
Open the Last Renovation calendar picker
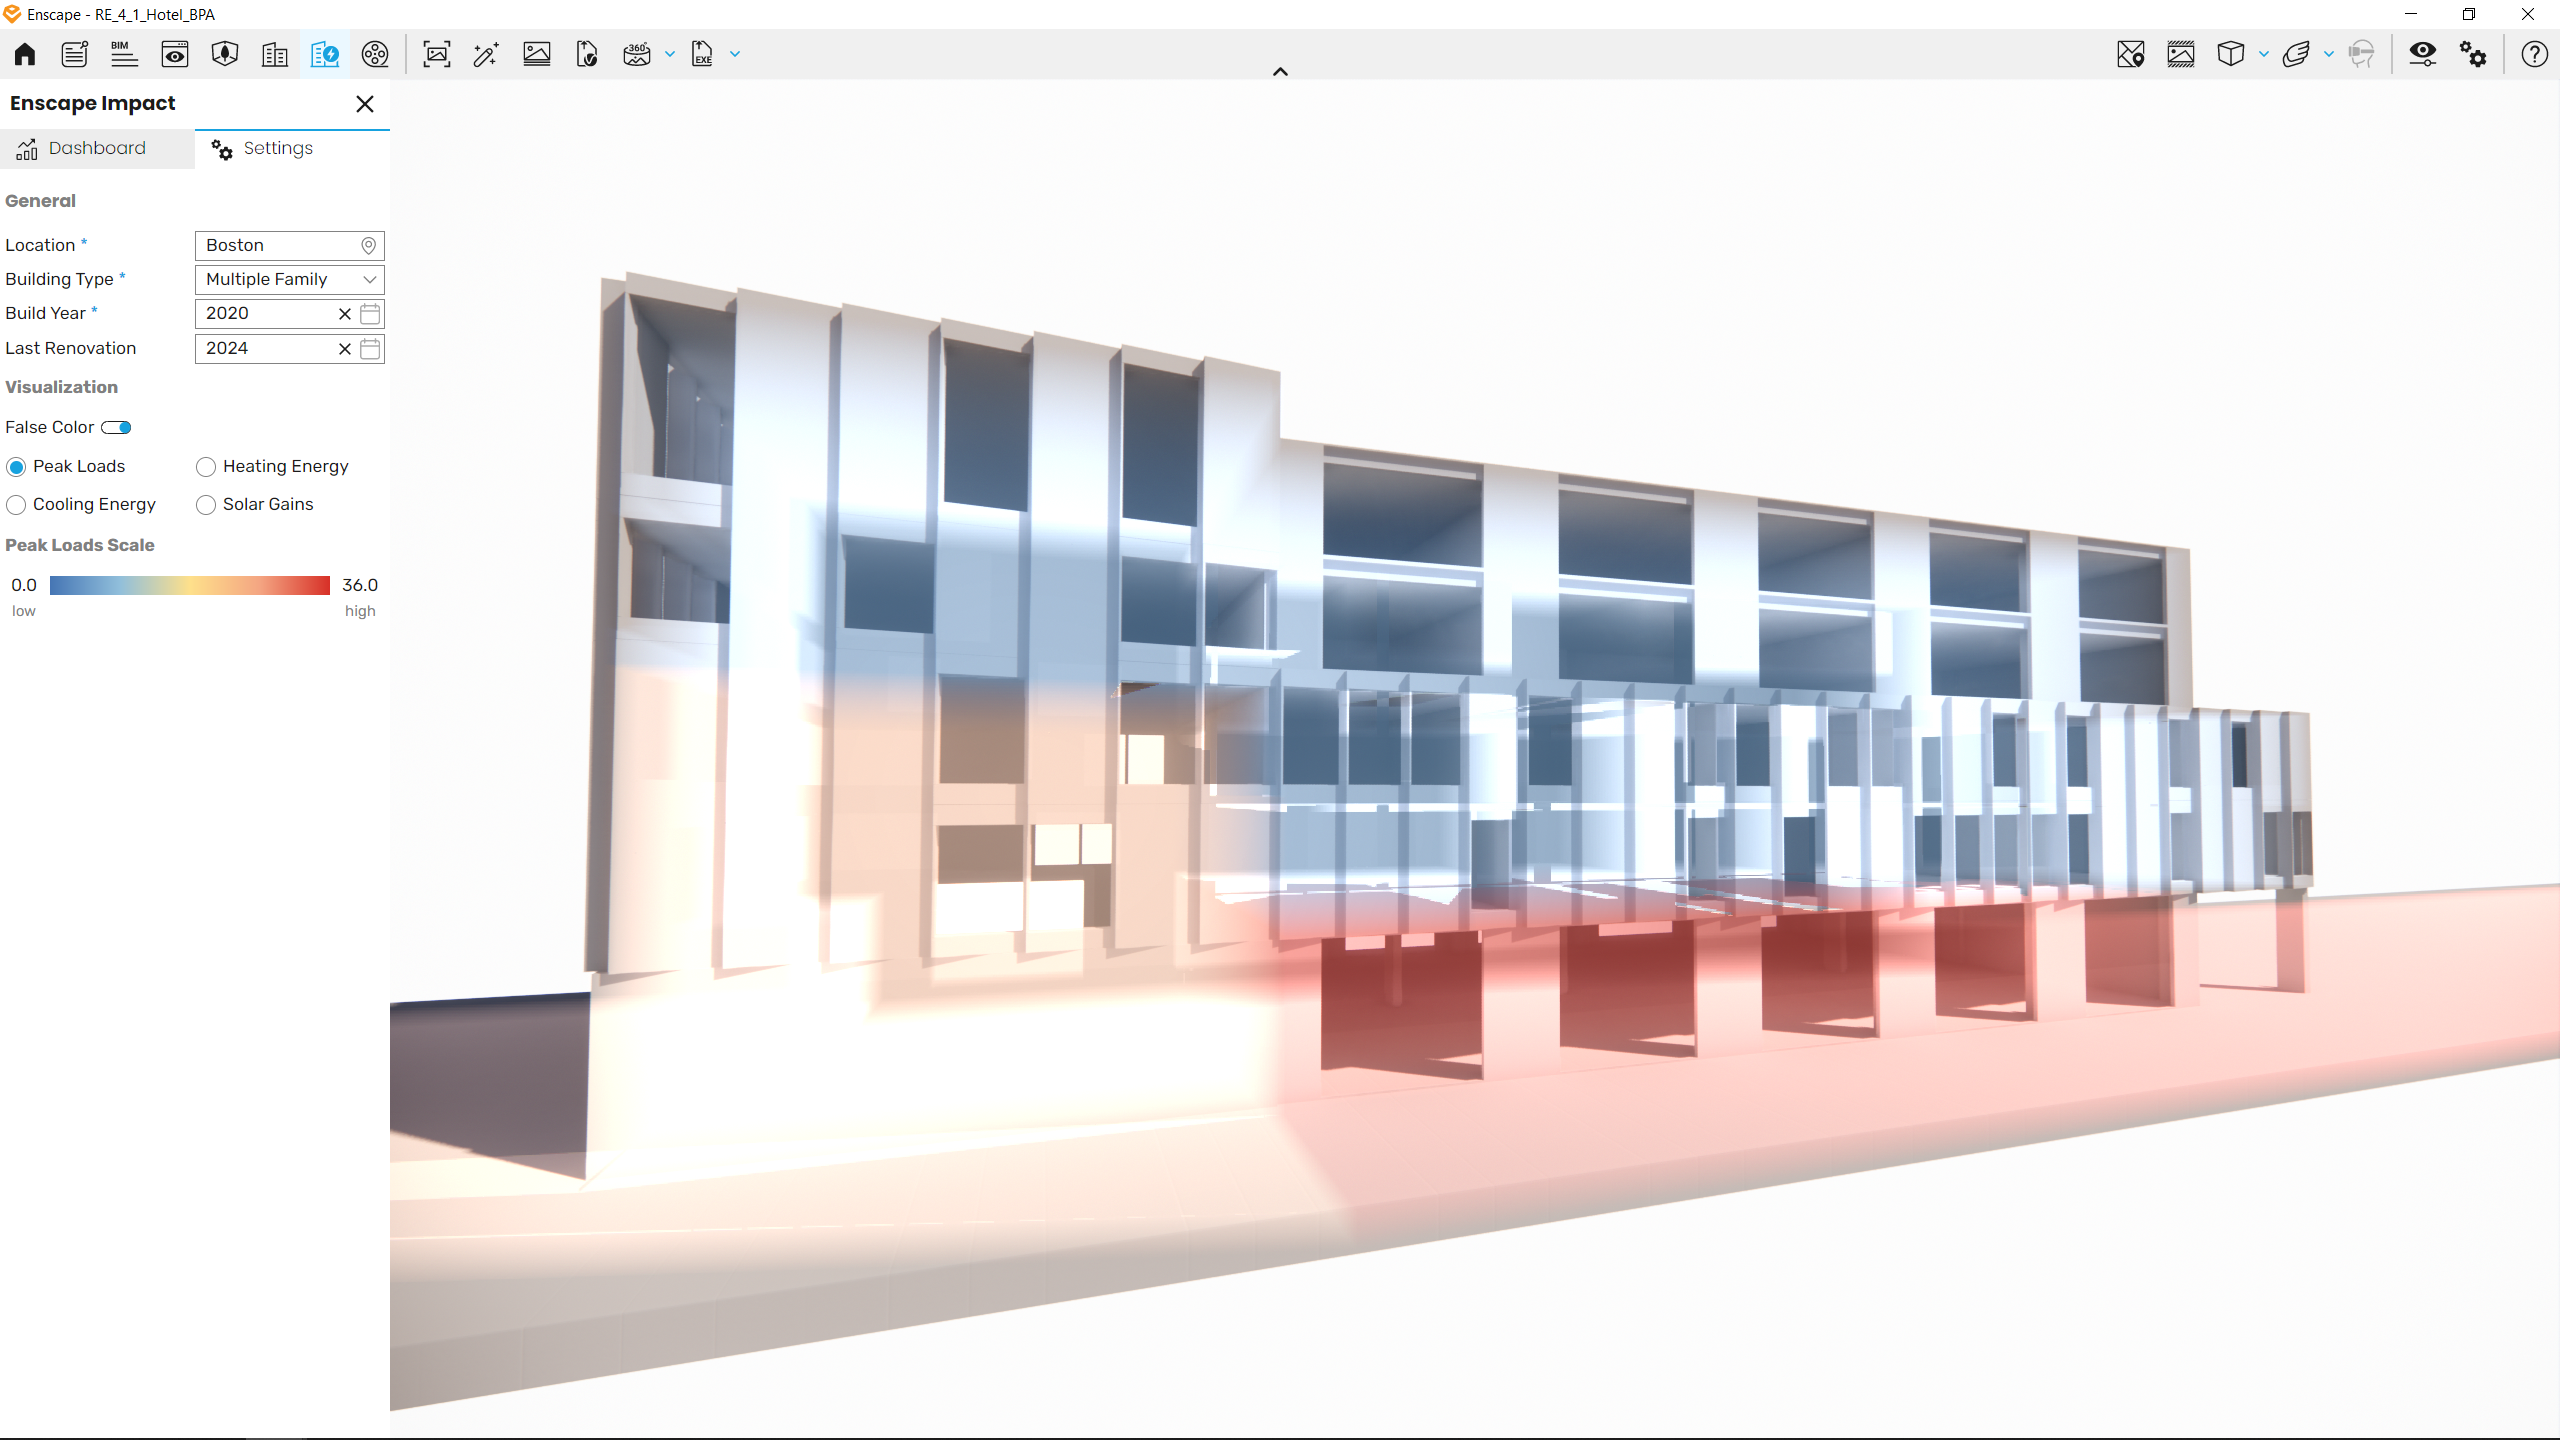tap(370, 349)
